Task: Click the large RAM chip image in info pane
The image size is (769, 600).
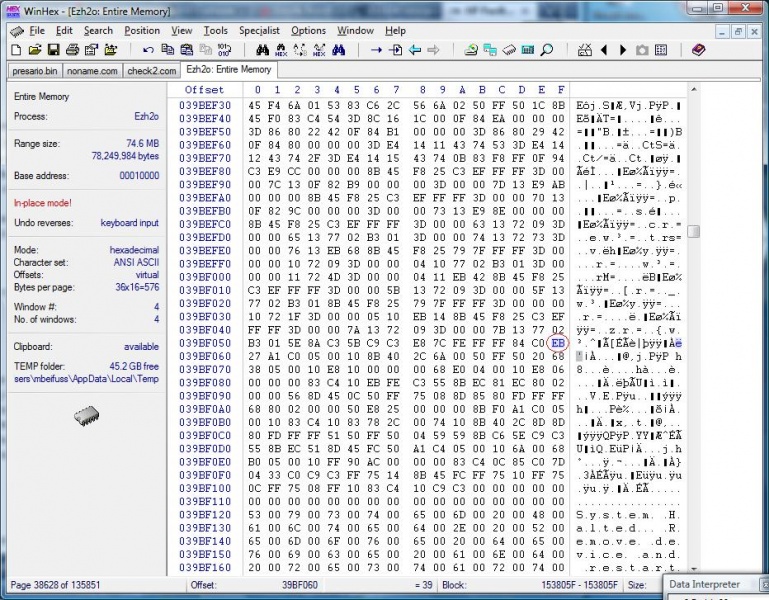Action: [86, 416]
